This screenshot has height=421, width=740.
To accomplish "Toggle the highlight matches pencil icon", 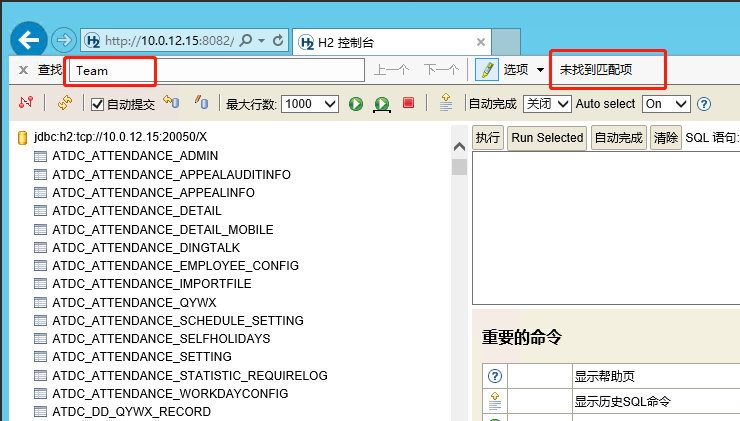I will pyautogui.click(x=487, y=70).
